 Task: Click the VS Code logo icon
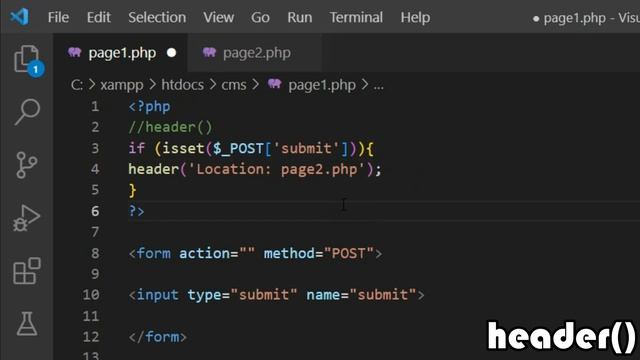pyautogui.click(x=19, y=17)
